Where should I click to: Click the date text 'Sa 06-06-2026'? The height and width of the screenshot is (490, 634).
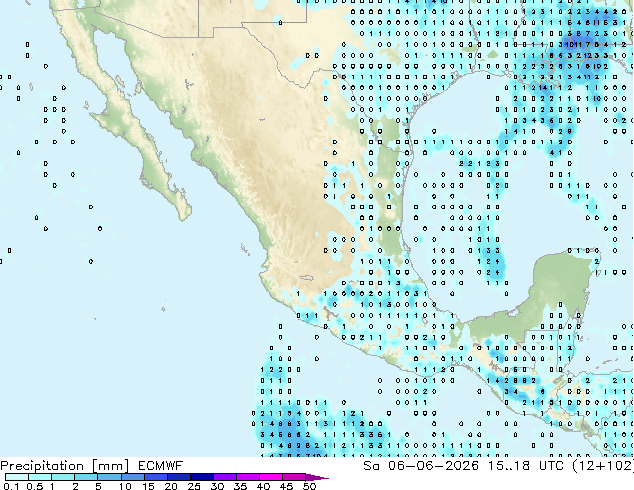click(421, 466)
